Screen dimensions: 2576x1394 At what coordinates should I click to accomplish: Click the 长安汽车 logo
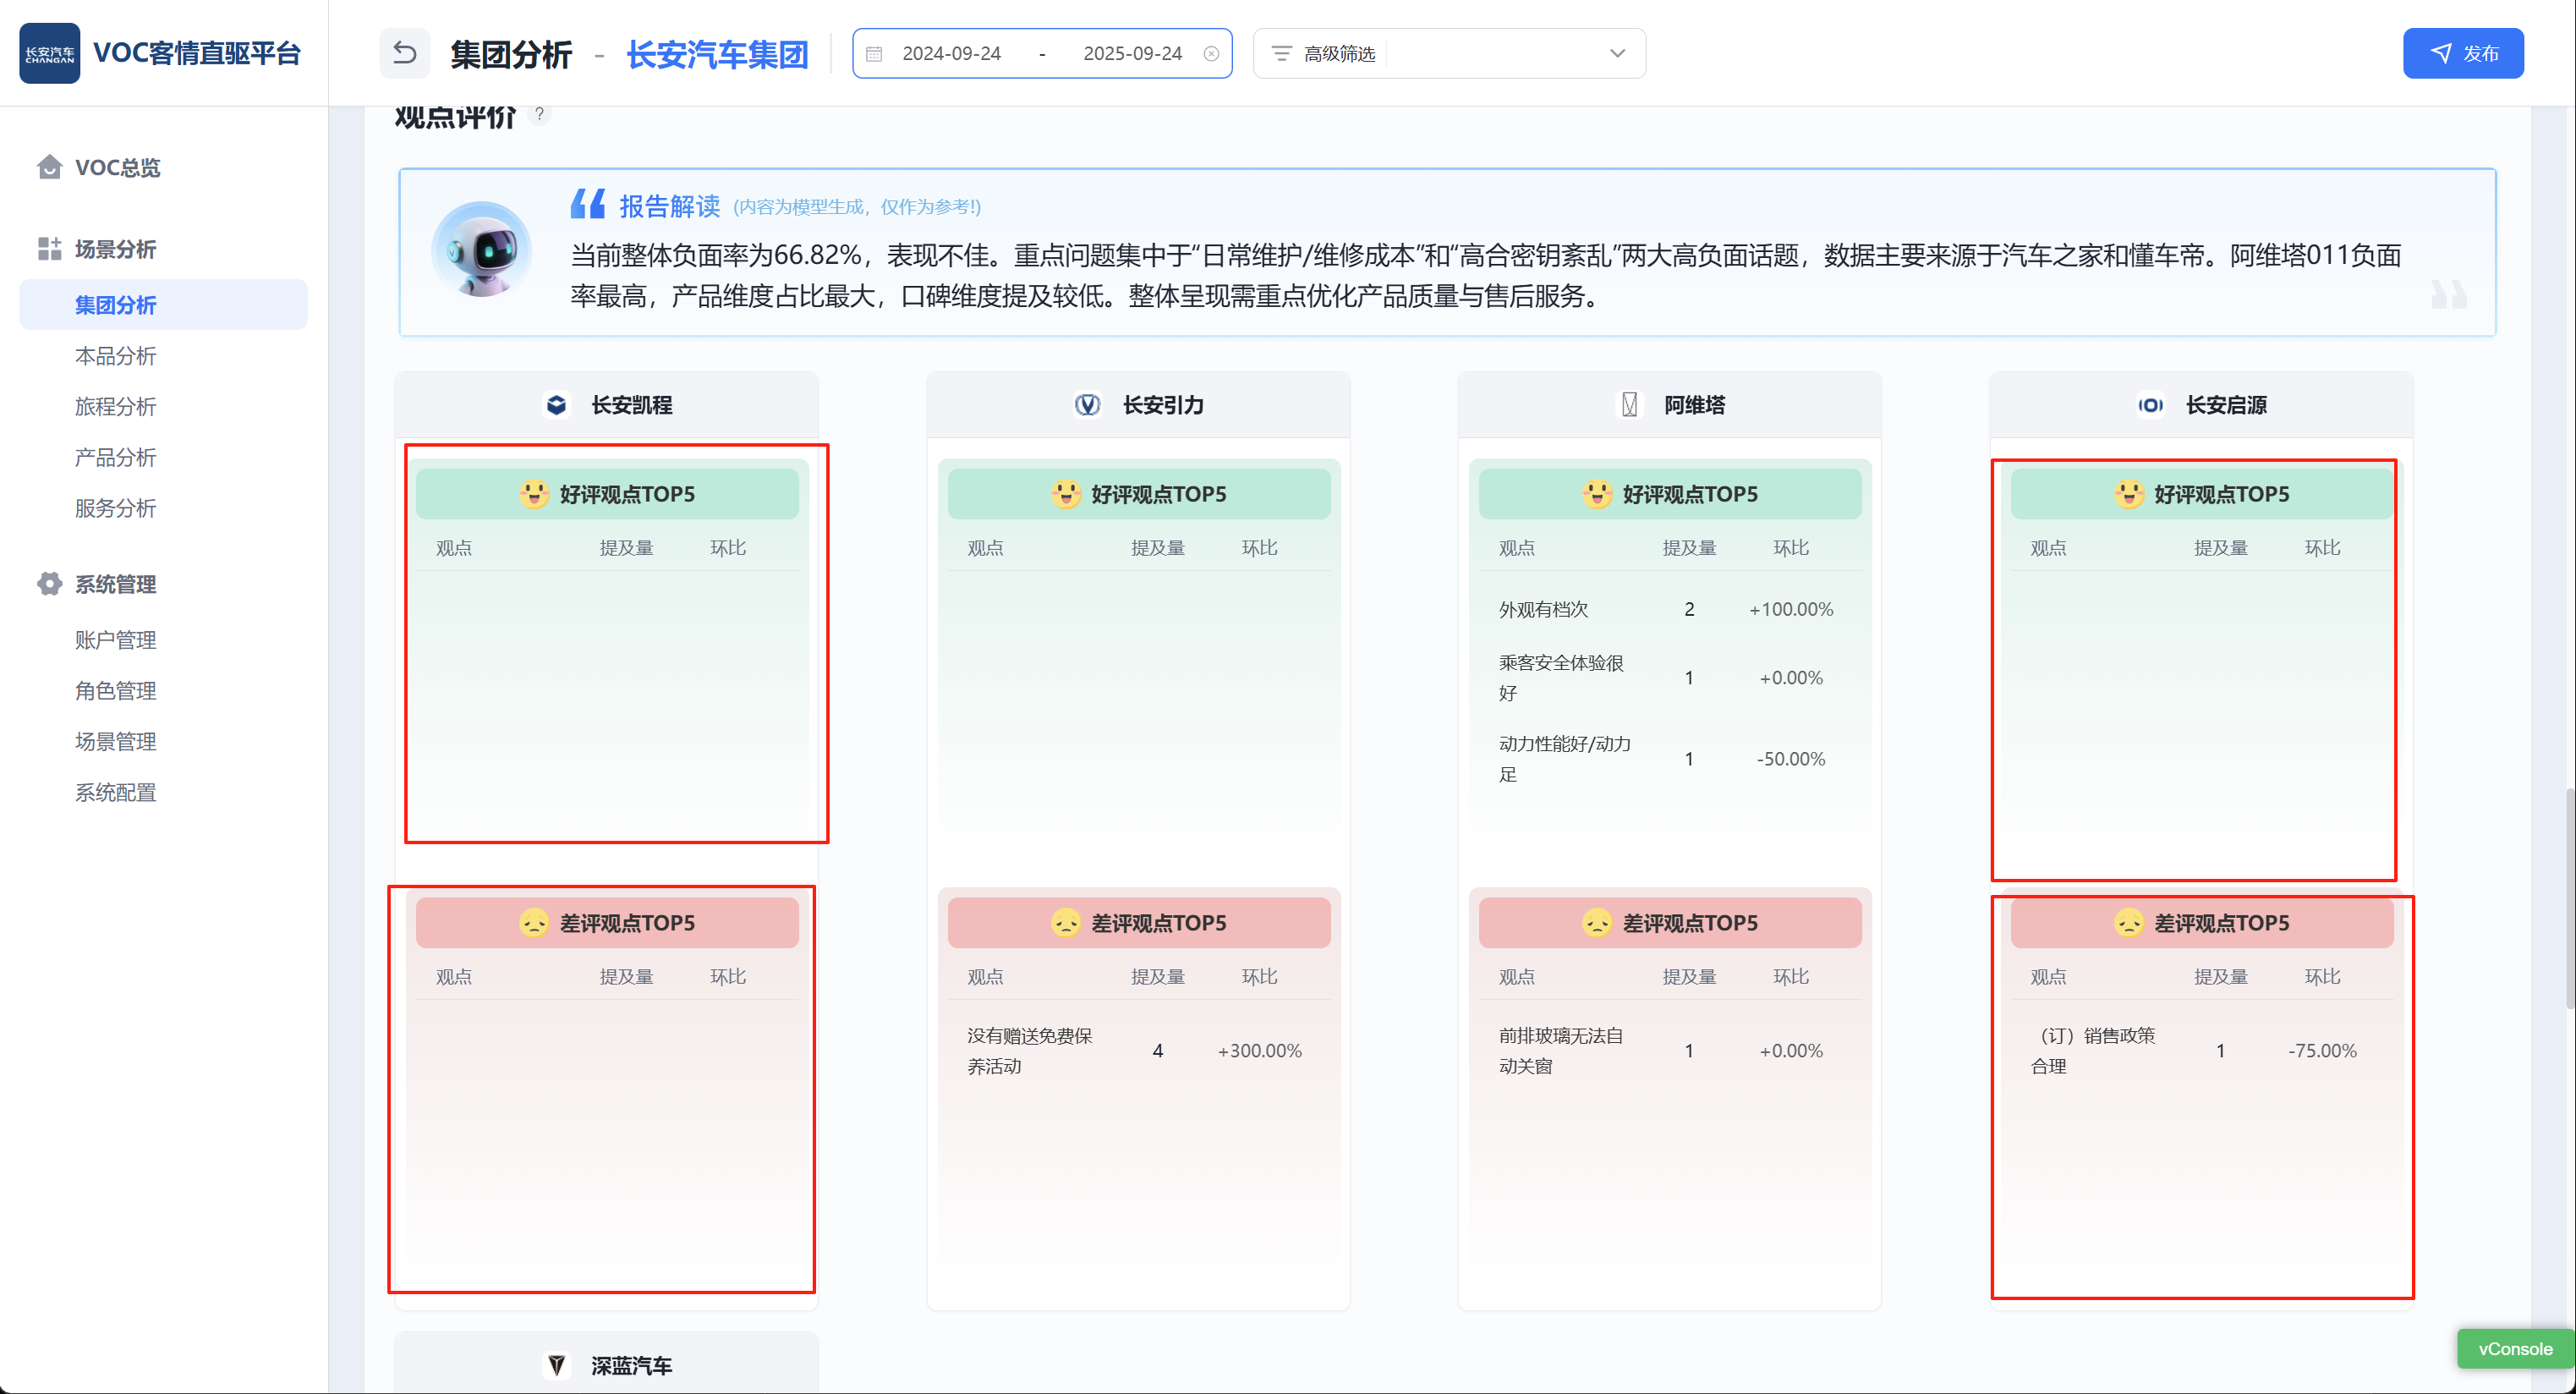49,53
